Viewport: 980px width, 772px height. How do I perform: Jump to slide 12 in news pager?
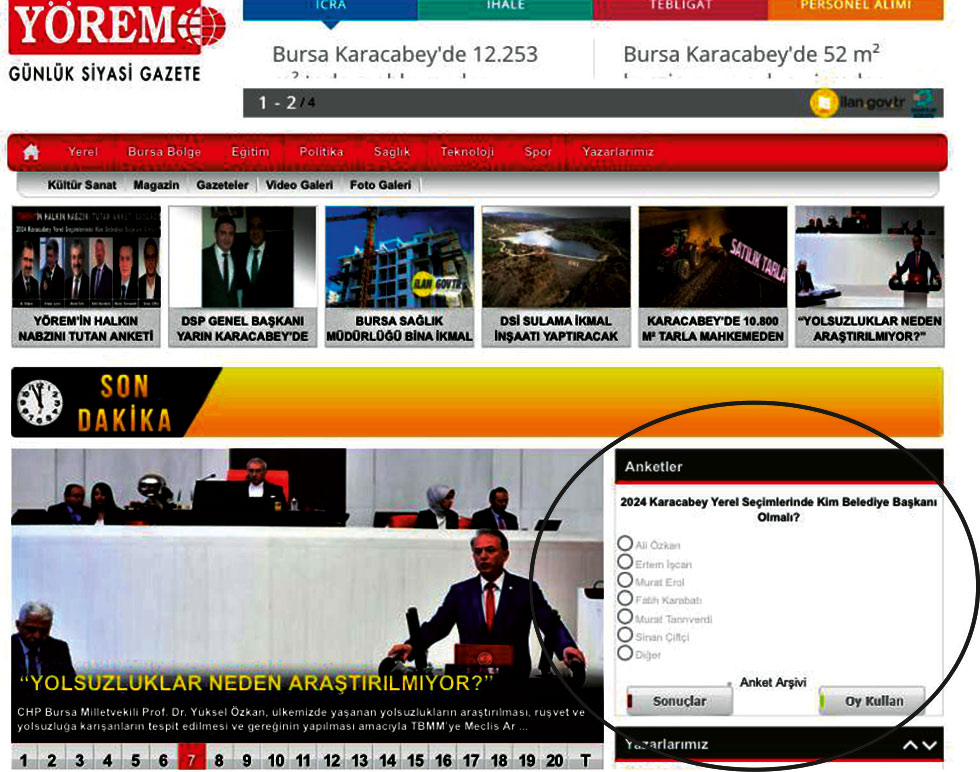(332, 760)
